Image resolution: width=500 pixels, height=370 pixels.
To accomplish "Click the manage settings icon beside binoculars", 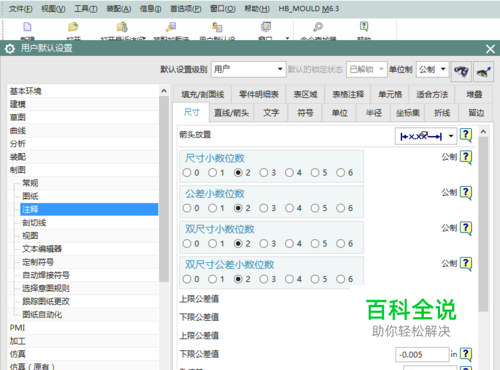I will (484, 71).
